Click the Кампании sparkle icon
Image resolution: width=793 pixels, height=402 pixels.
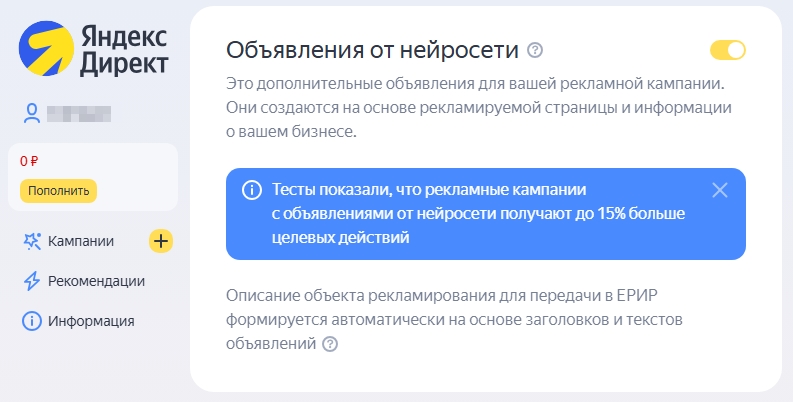(32, 241)
